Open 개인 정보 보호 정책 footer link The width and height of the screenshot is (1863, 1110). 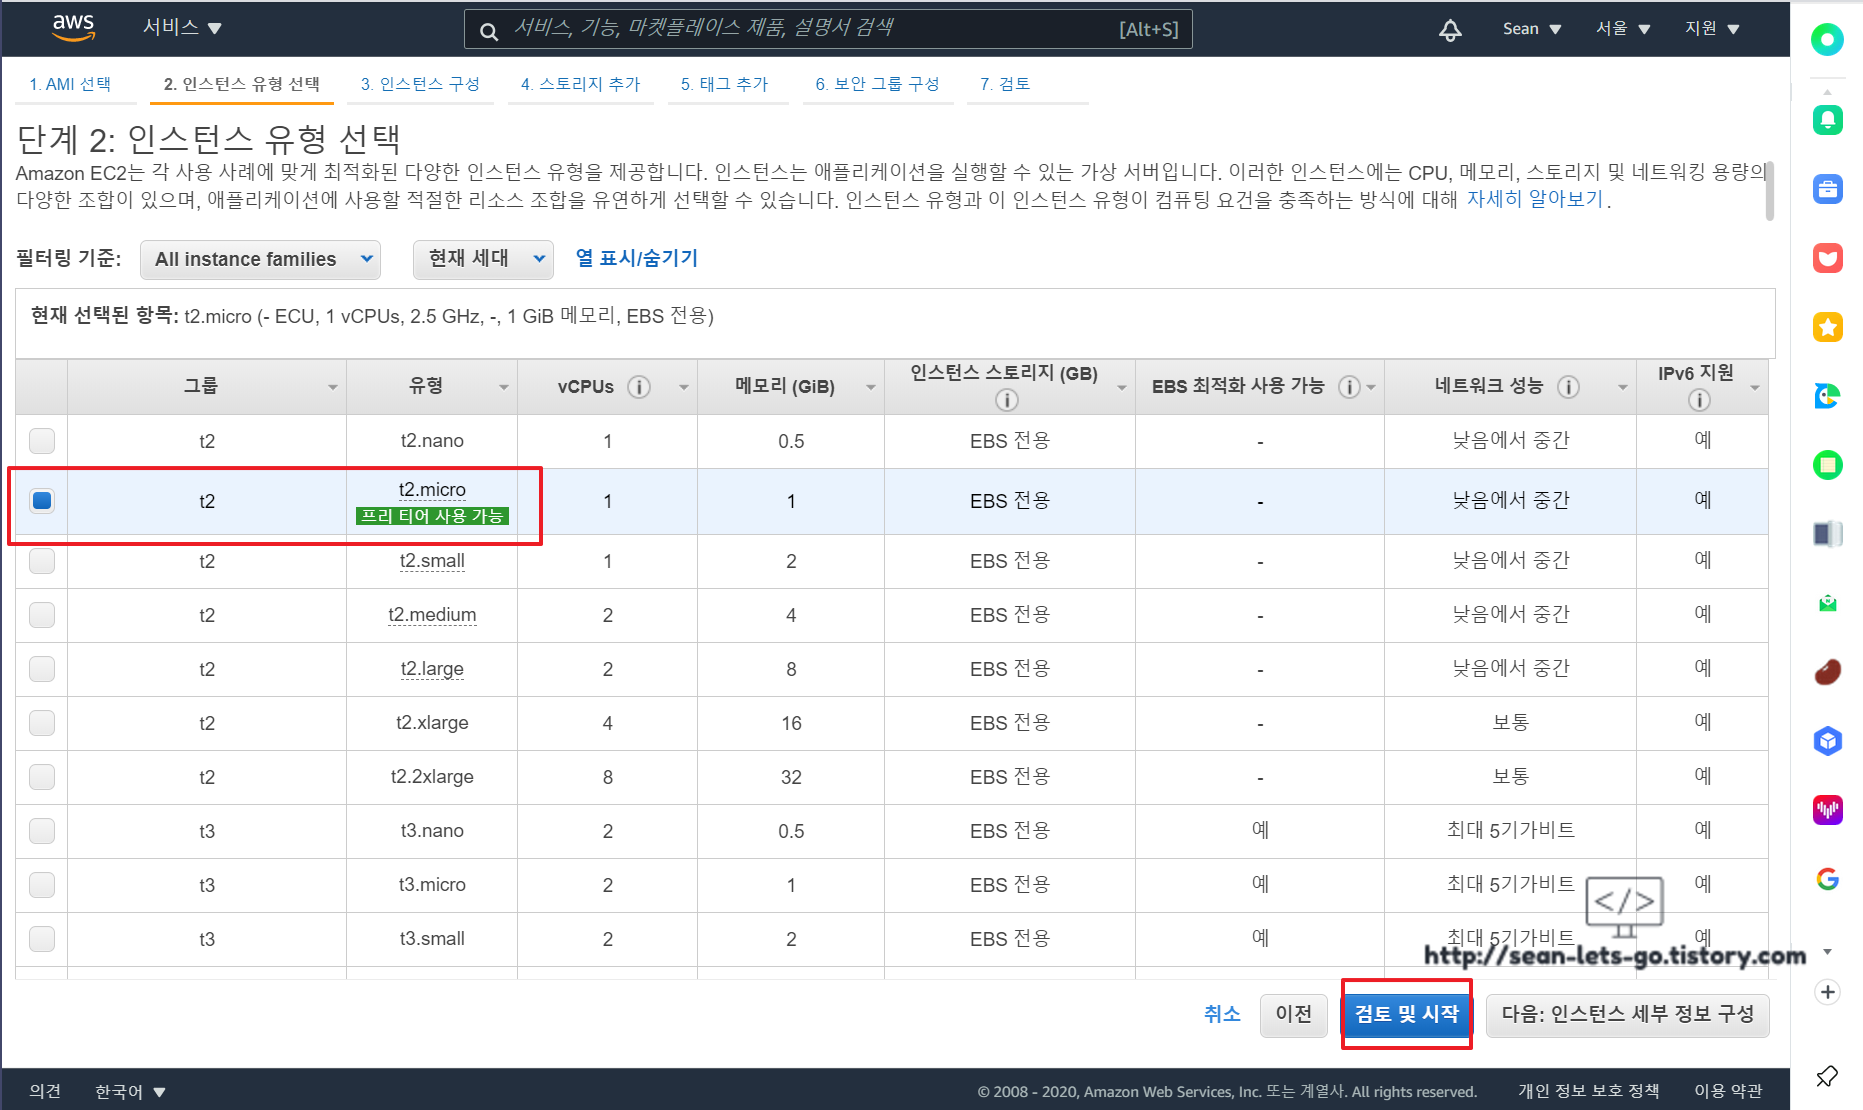pyautogui.click(x=1588, y=1091)
